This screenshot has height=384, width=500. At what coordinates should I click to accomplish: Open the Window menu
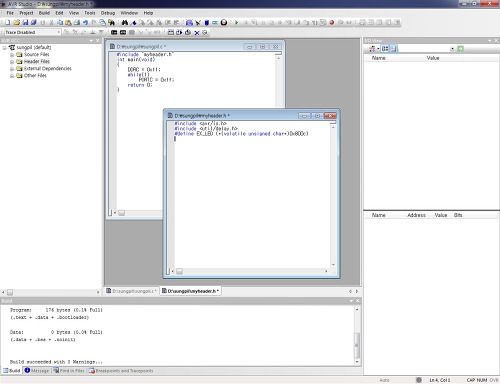click(129, 13)
